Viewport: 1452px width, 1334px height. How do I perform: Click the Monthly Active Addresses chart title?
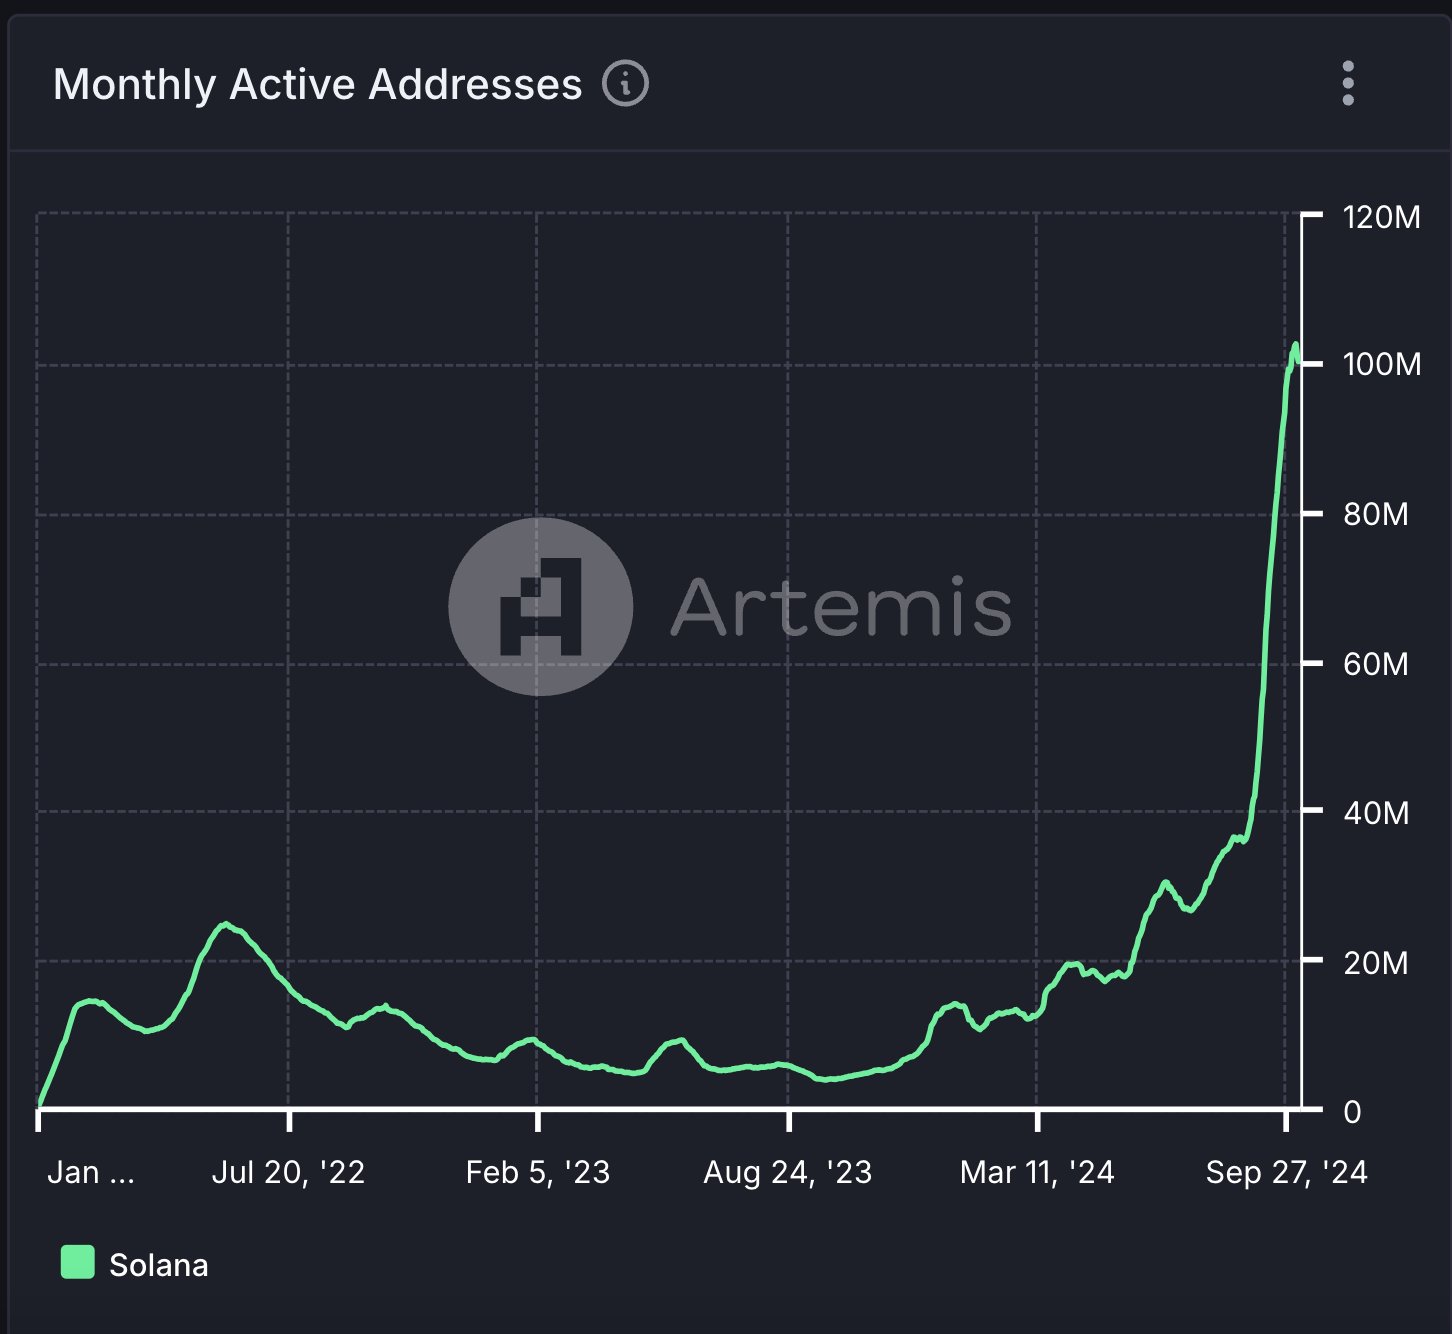click(x=317, y=84)
